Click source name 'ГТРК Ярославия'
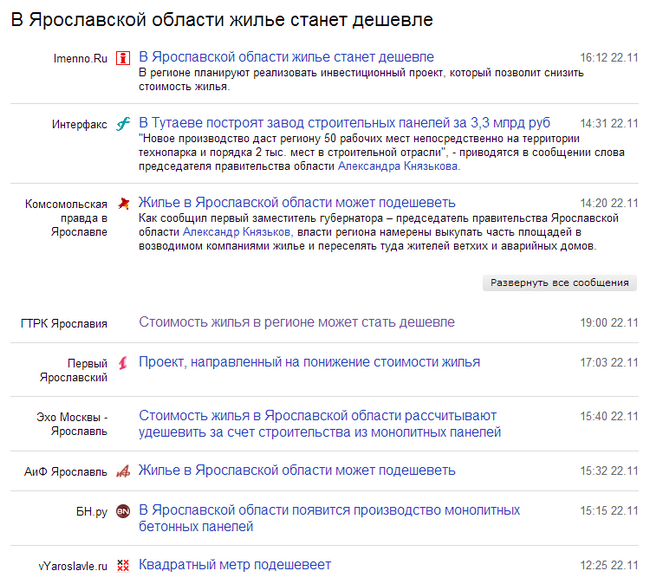This screenshot has height=578, width=650. (64, 323)
